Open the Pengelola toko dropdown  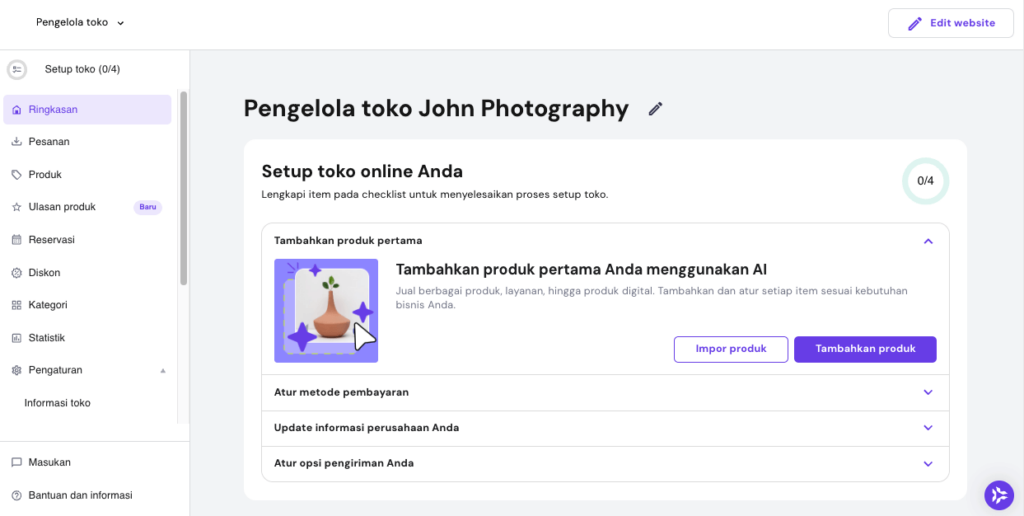click(x=80, y=23)
